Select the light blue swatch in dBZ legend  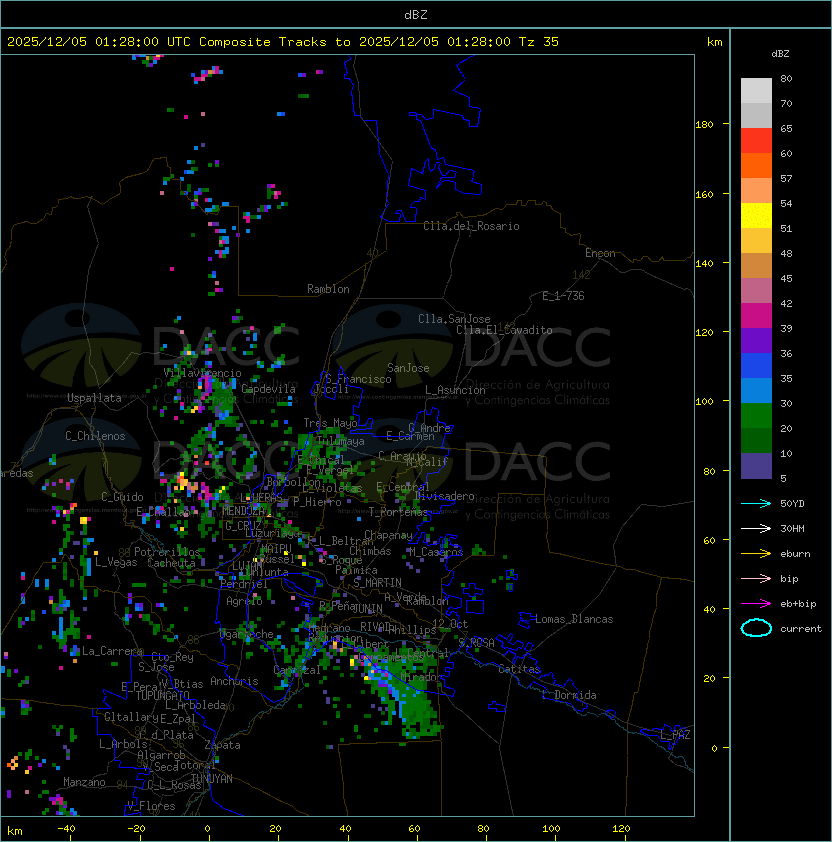tap(756, 390)
